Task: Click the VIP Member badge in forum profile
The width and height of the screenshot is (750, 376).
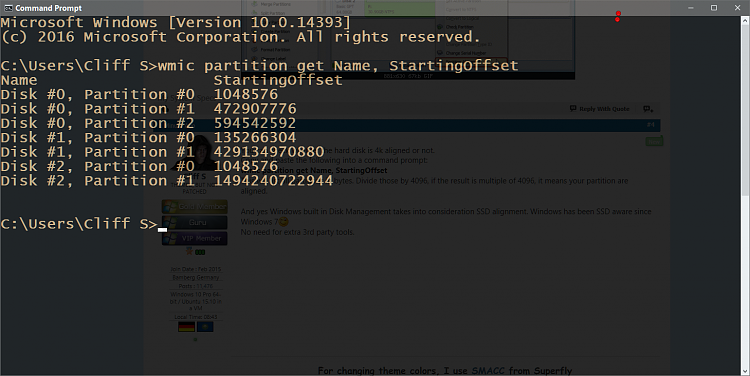Action: [x=195, y=238]
